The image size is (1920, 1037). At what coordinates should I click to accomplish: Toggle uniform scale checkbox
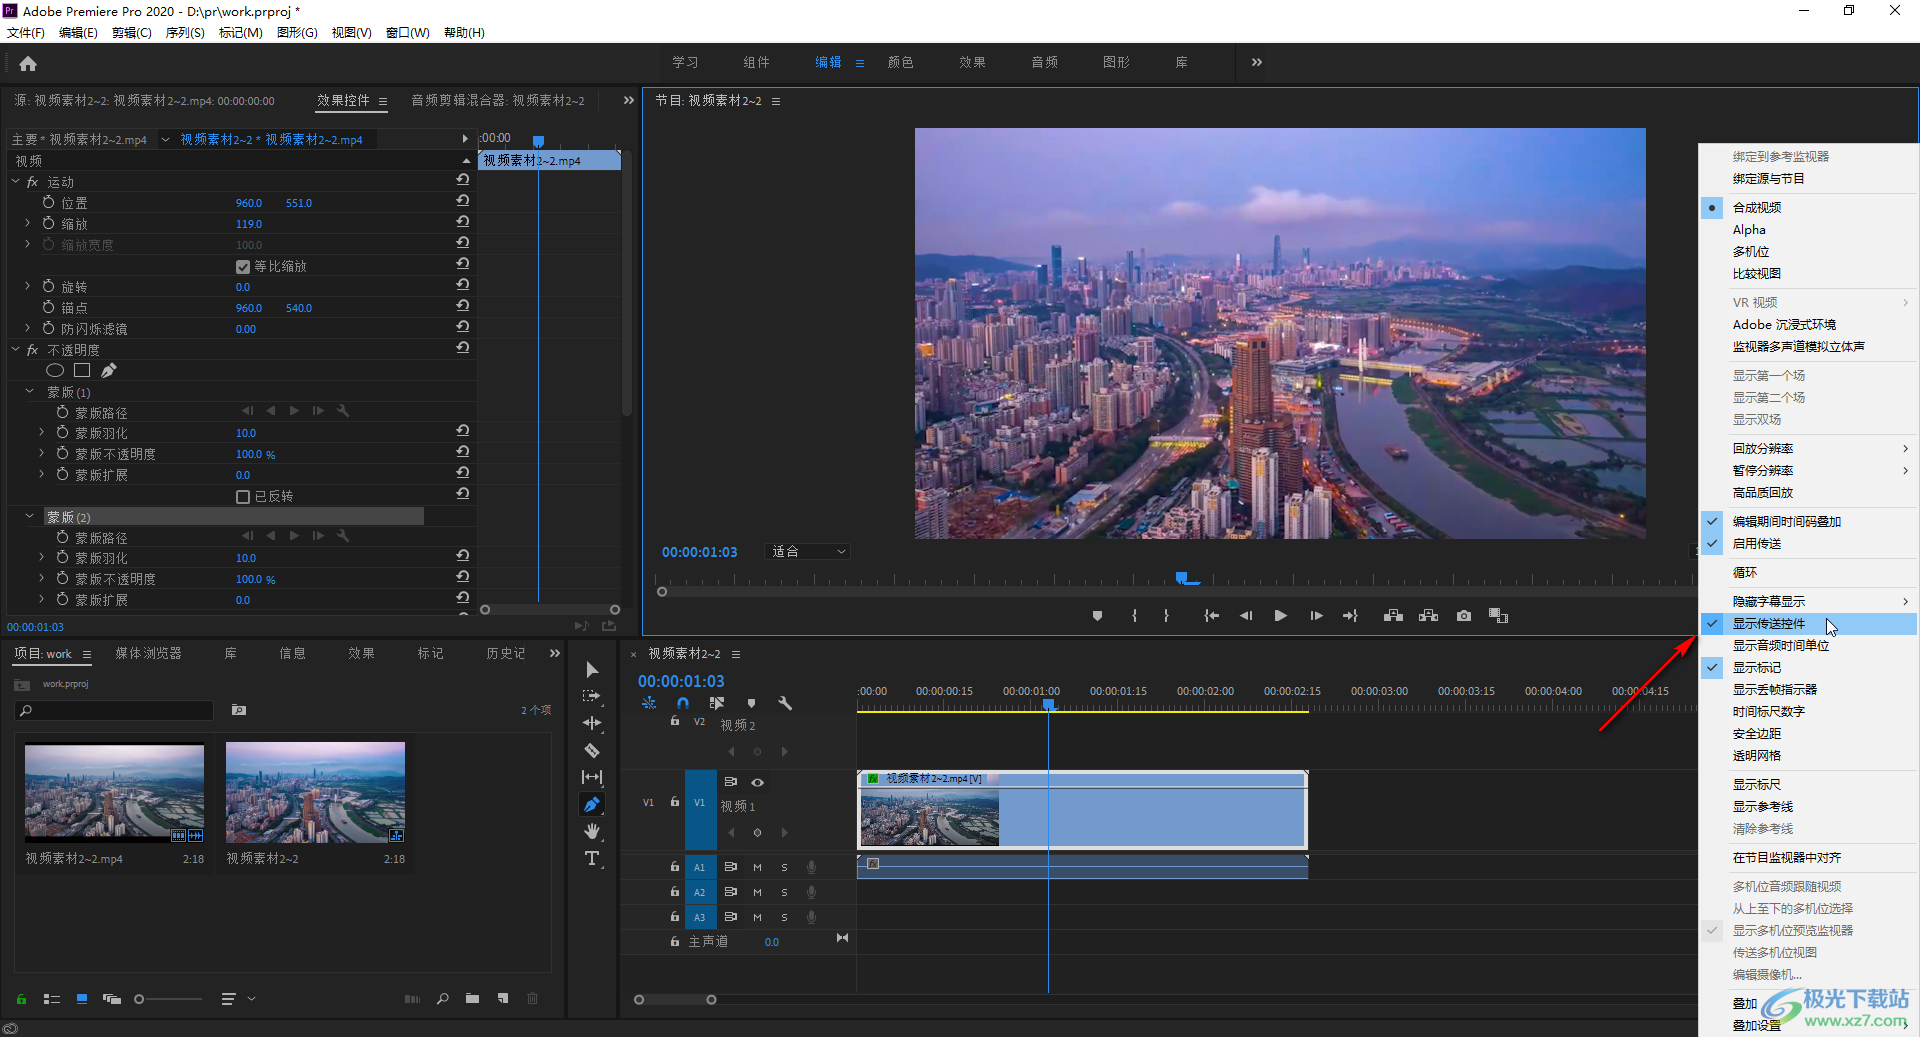[242, 266]
